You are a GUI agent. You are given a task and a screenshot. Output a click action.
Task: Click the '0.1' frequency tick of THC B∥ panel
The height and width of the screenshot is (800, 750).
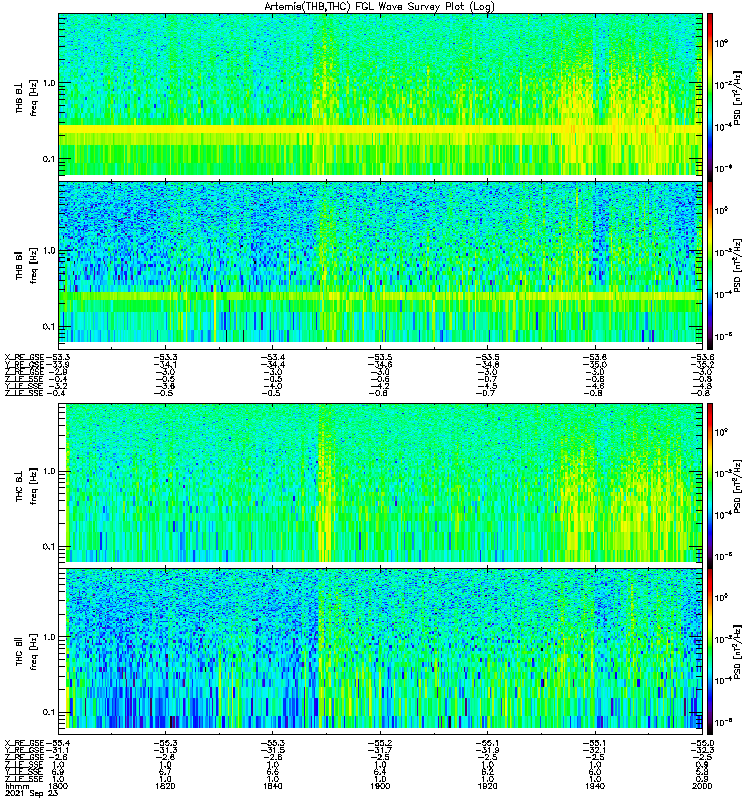49,712
